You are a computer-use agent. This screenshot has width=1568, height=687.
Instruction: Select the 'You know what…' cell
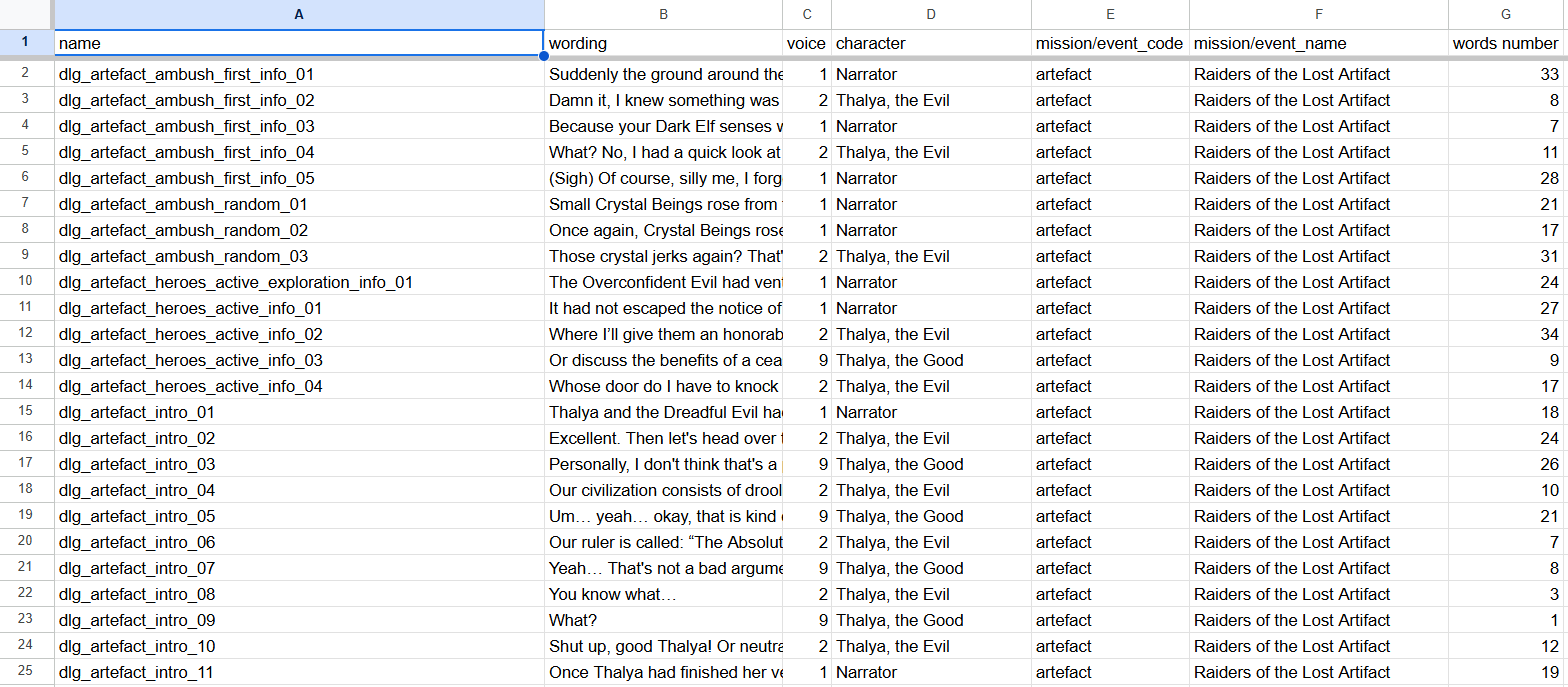pyautogui.click(x=663, y=594)
